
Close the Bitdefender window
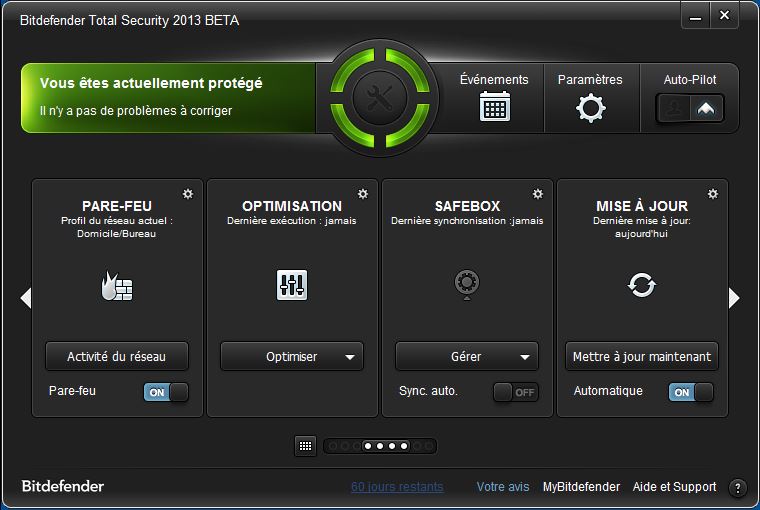point(724,16)
